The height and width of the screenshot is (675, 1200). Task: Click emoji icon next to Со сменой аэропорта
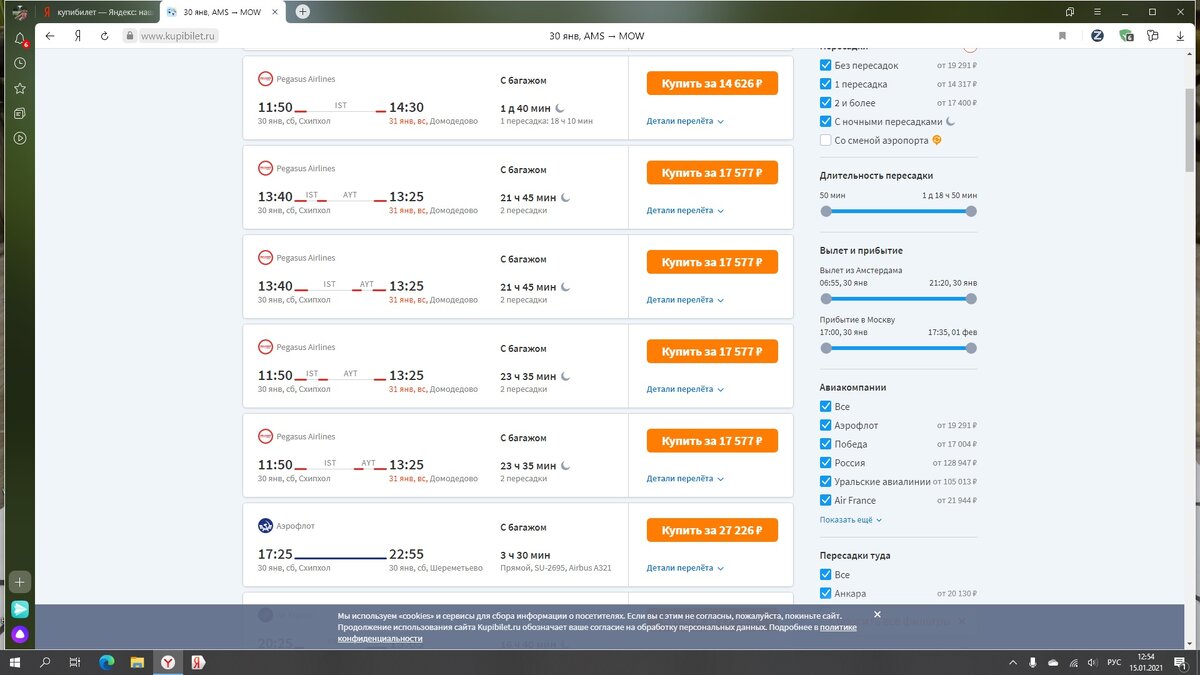click(936, 140)
